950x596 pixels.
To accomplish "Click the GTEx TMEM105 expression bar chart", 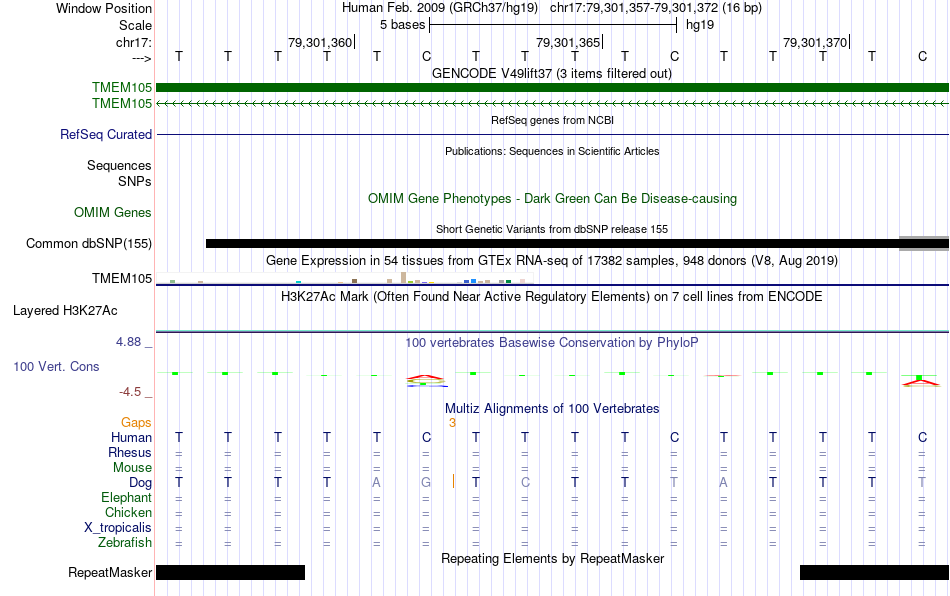I will tap(344, 278).
